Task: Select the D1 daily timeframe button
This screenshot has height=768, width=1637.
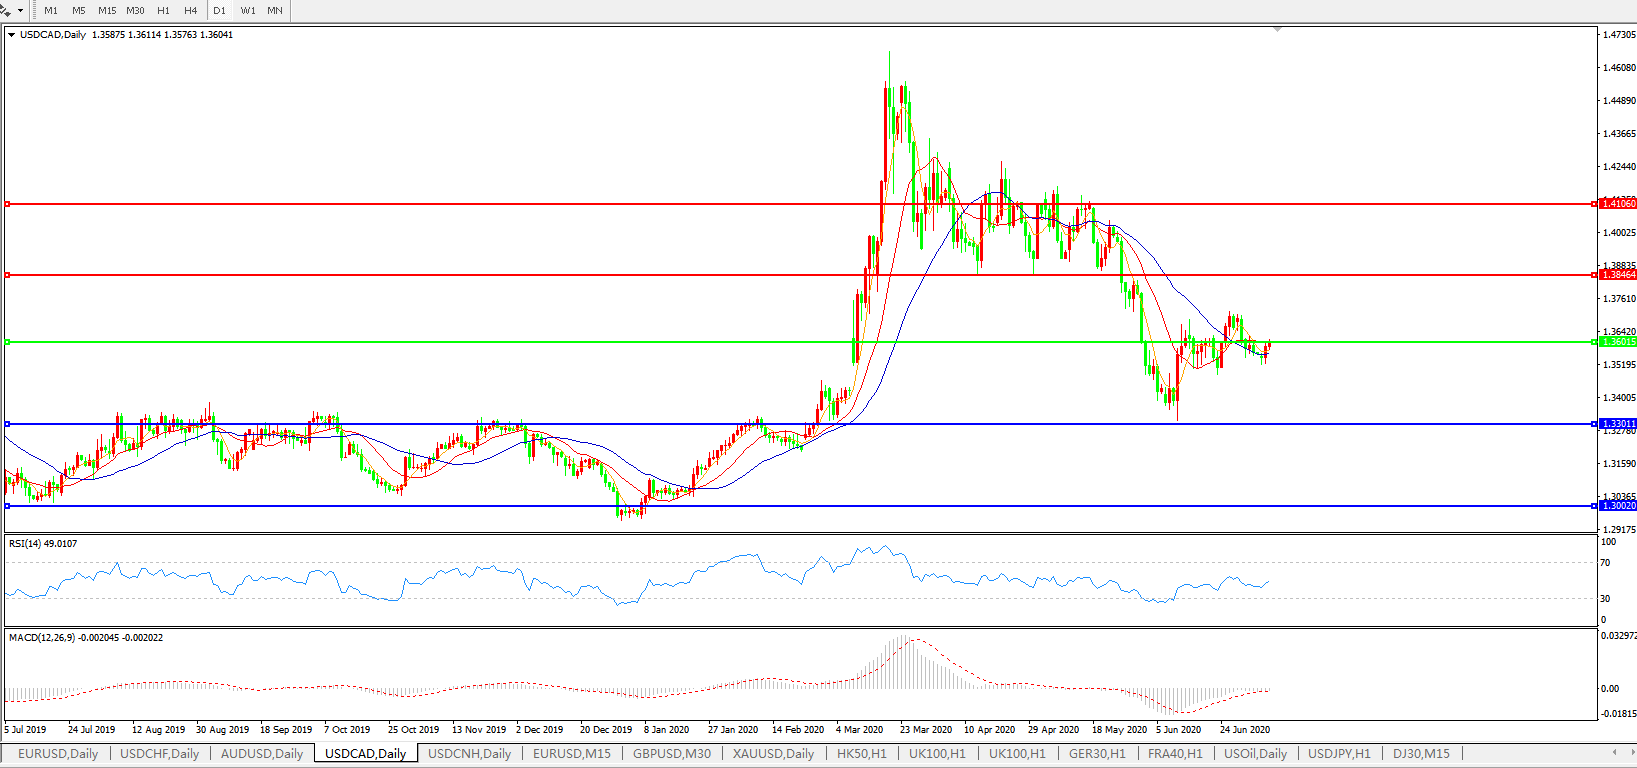Action: (220, 11)
